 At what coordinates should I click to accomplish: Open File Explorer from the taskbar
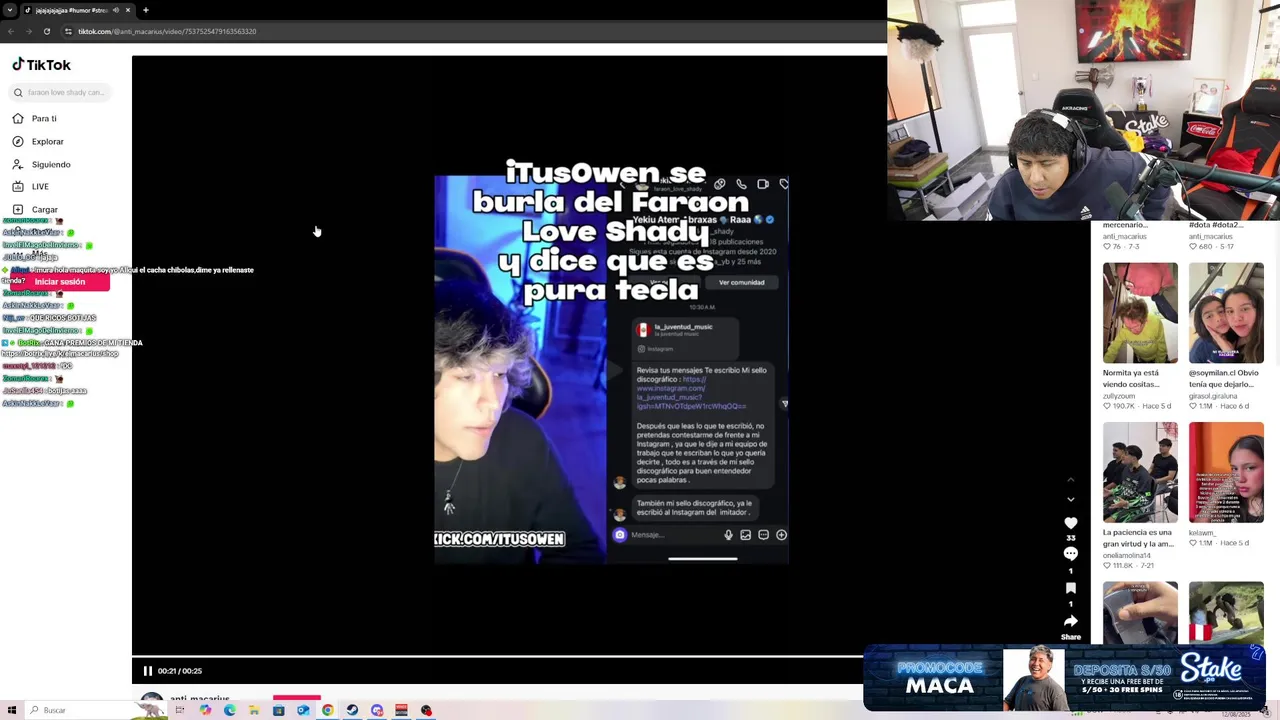pos(254,710)
